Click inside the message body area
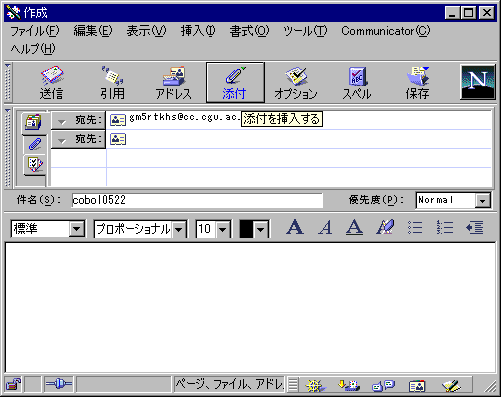Viewport: 501px width, 397px height. point(250,307)
